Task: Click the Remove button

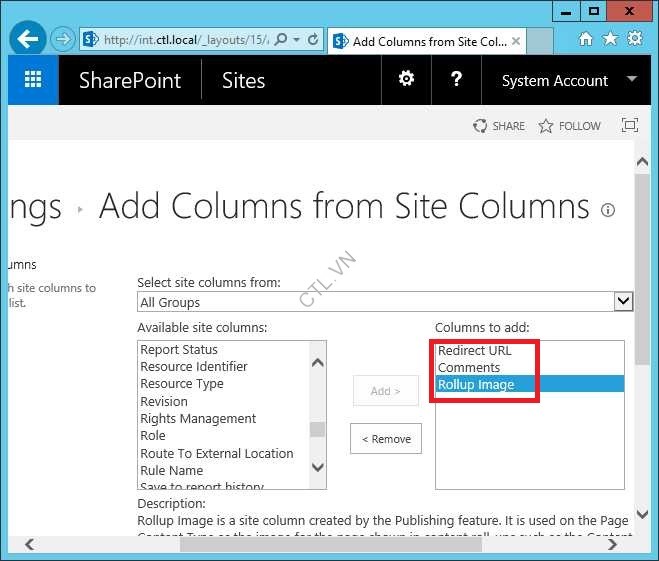Action: tap(386, 438)
